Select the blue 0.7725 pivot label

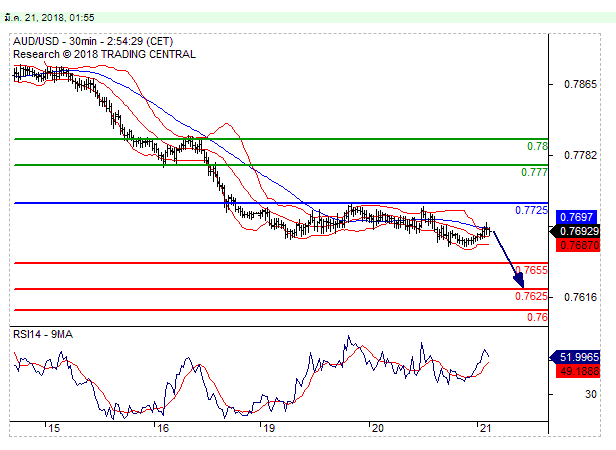(x=531, y=210)
